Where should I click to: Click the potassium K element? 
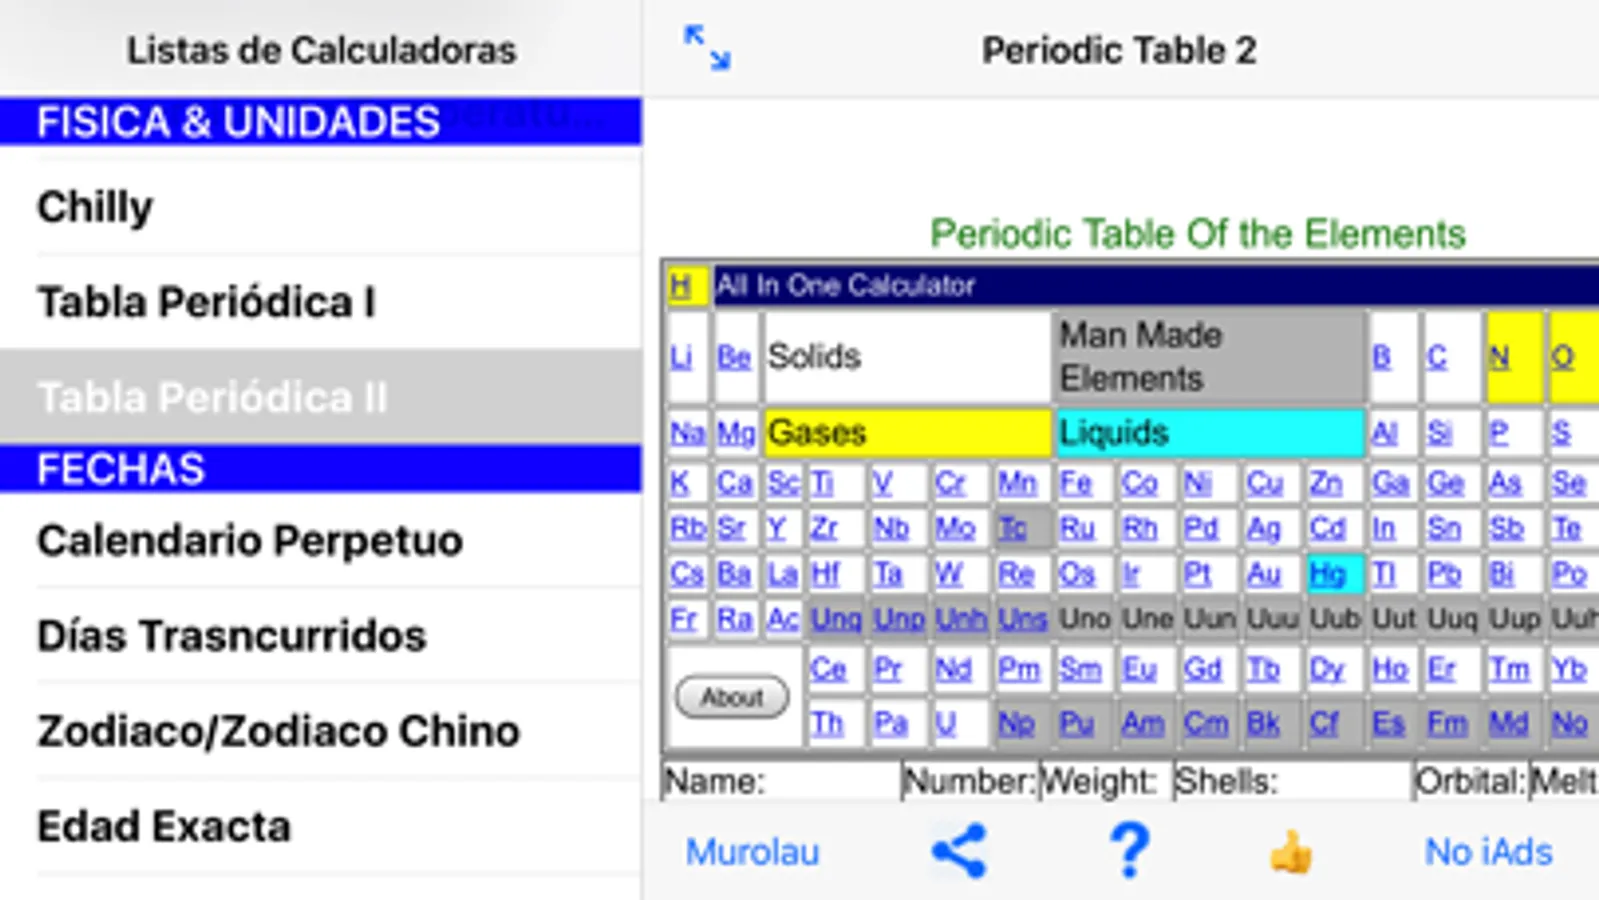(x=680, y=483)
